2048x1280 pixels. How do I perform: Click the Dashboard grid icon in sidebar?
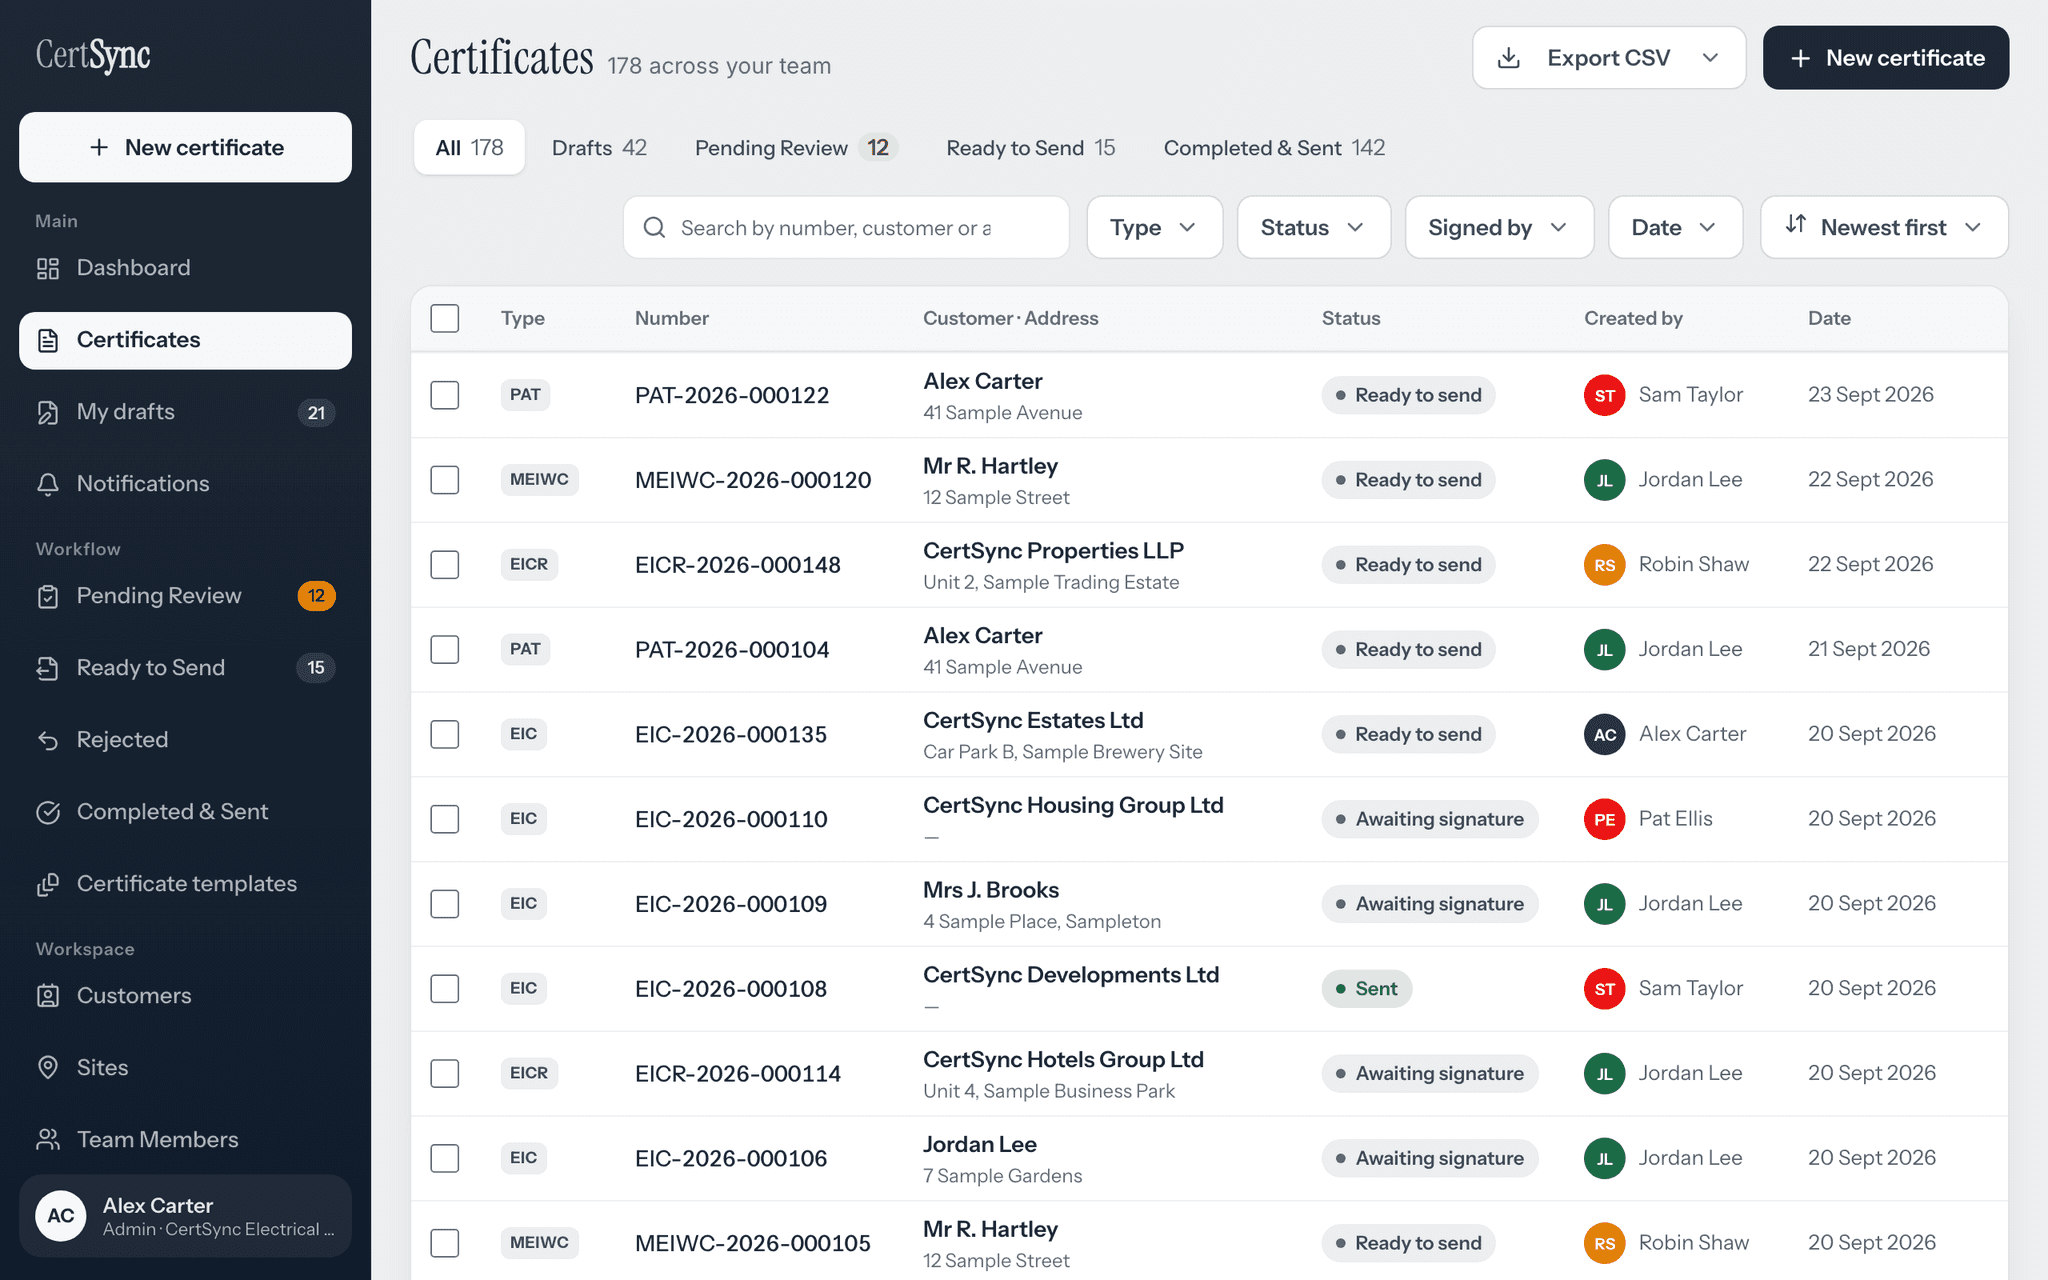pos(48,268)
